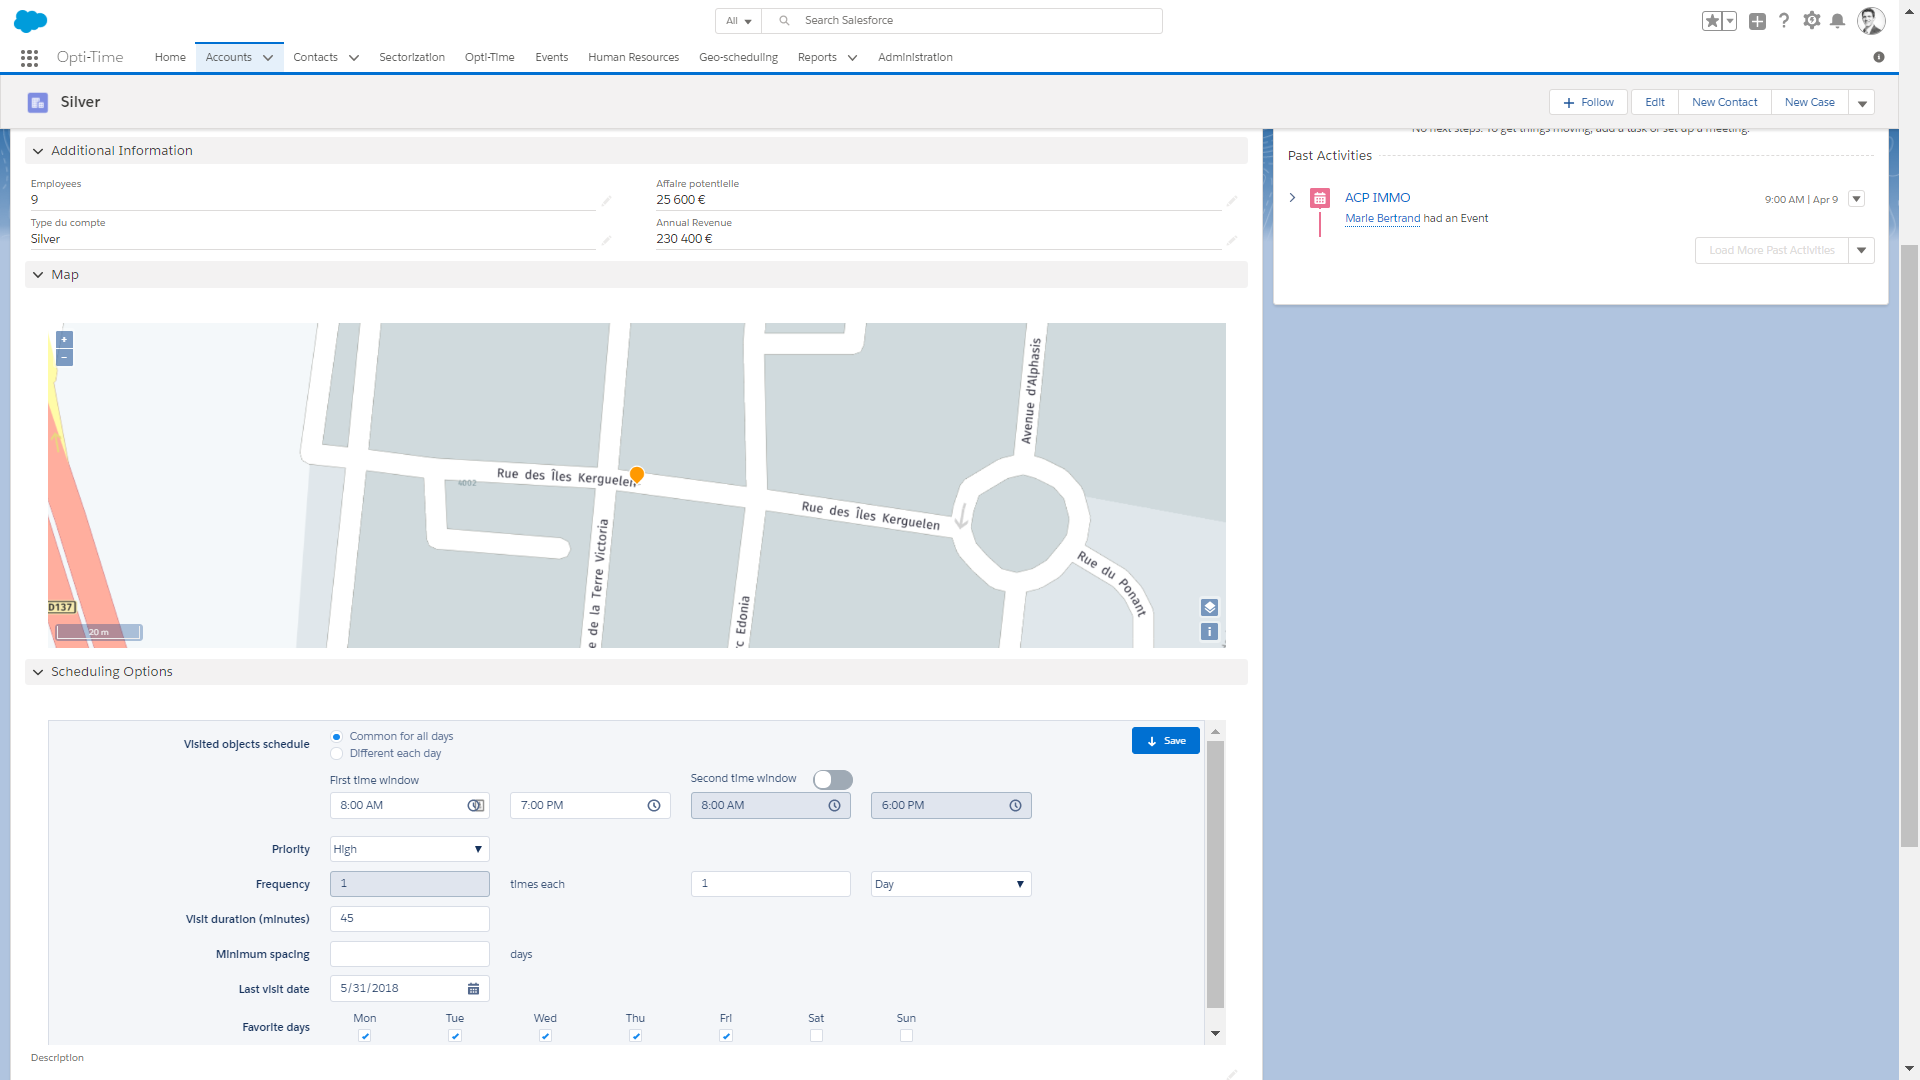Open the map layers icon
This screenshot has height=1080, width=1920.
click(x=1209, y=608)
